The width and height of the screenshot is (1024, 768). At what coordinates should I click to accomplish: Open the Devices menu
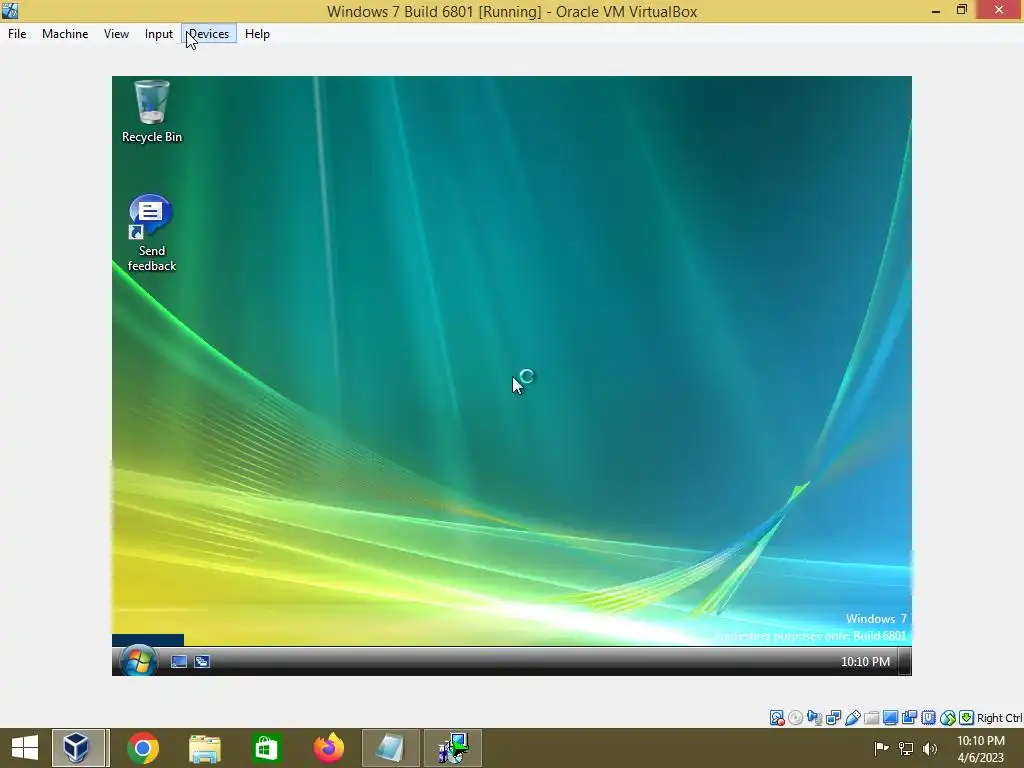click(x=209, y=34)
